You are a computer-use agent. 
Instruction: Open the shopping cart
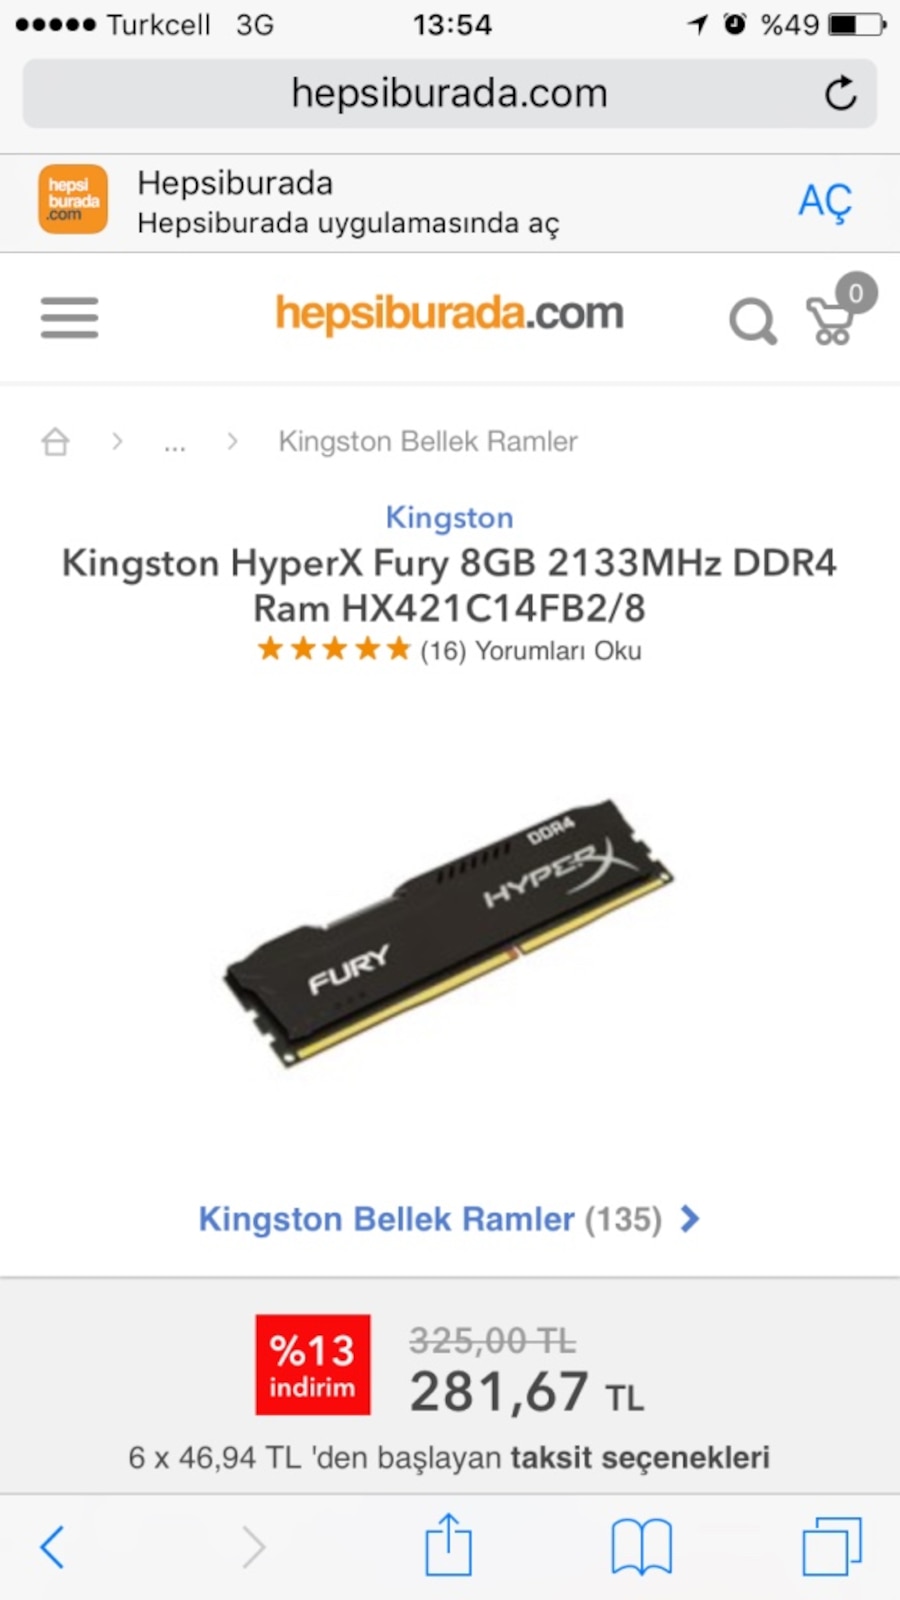tap(839, 312)
